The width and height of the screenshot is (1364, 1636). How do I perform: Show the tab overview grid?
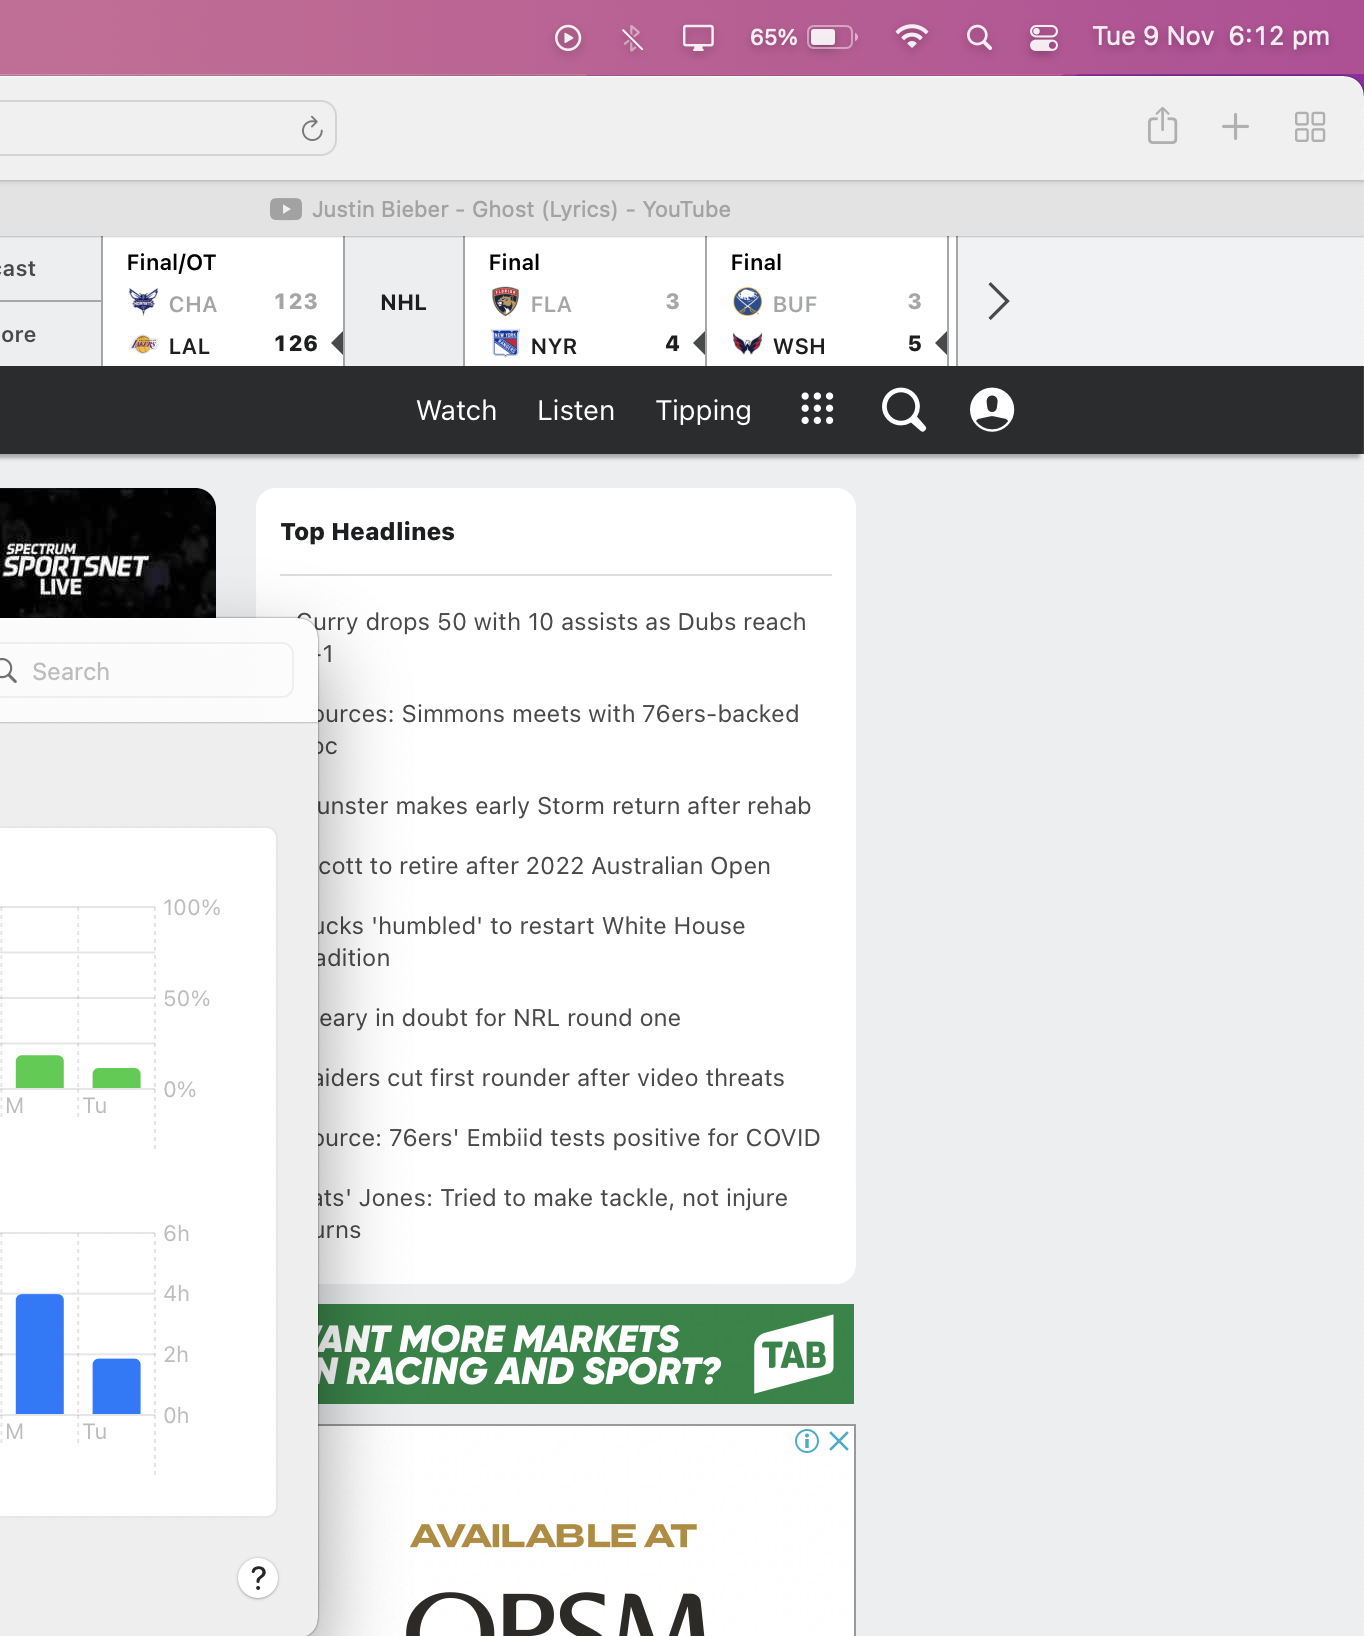click(x=1309, y=127)
